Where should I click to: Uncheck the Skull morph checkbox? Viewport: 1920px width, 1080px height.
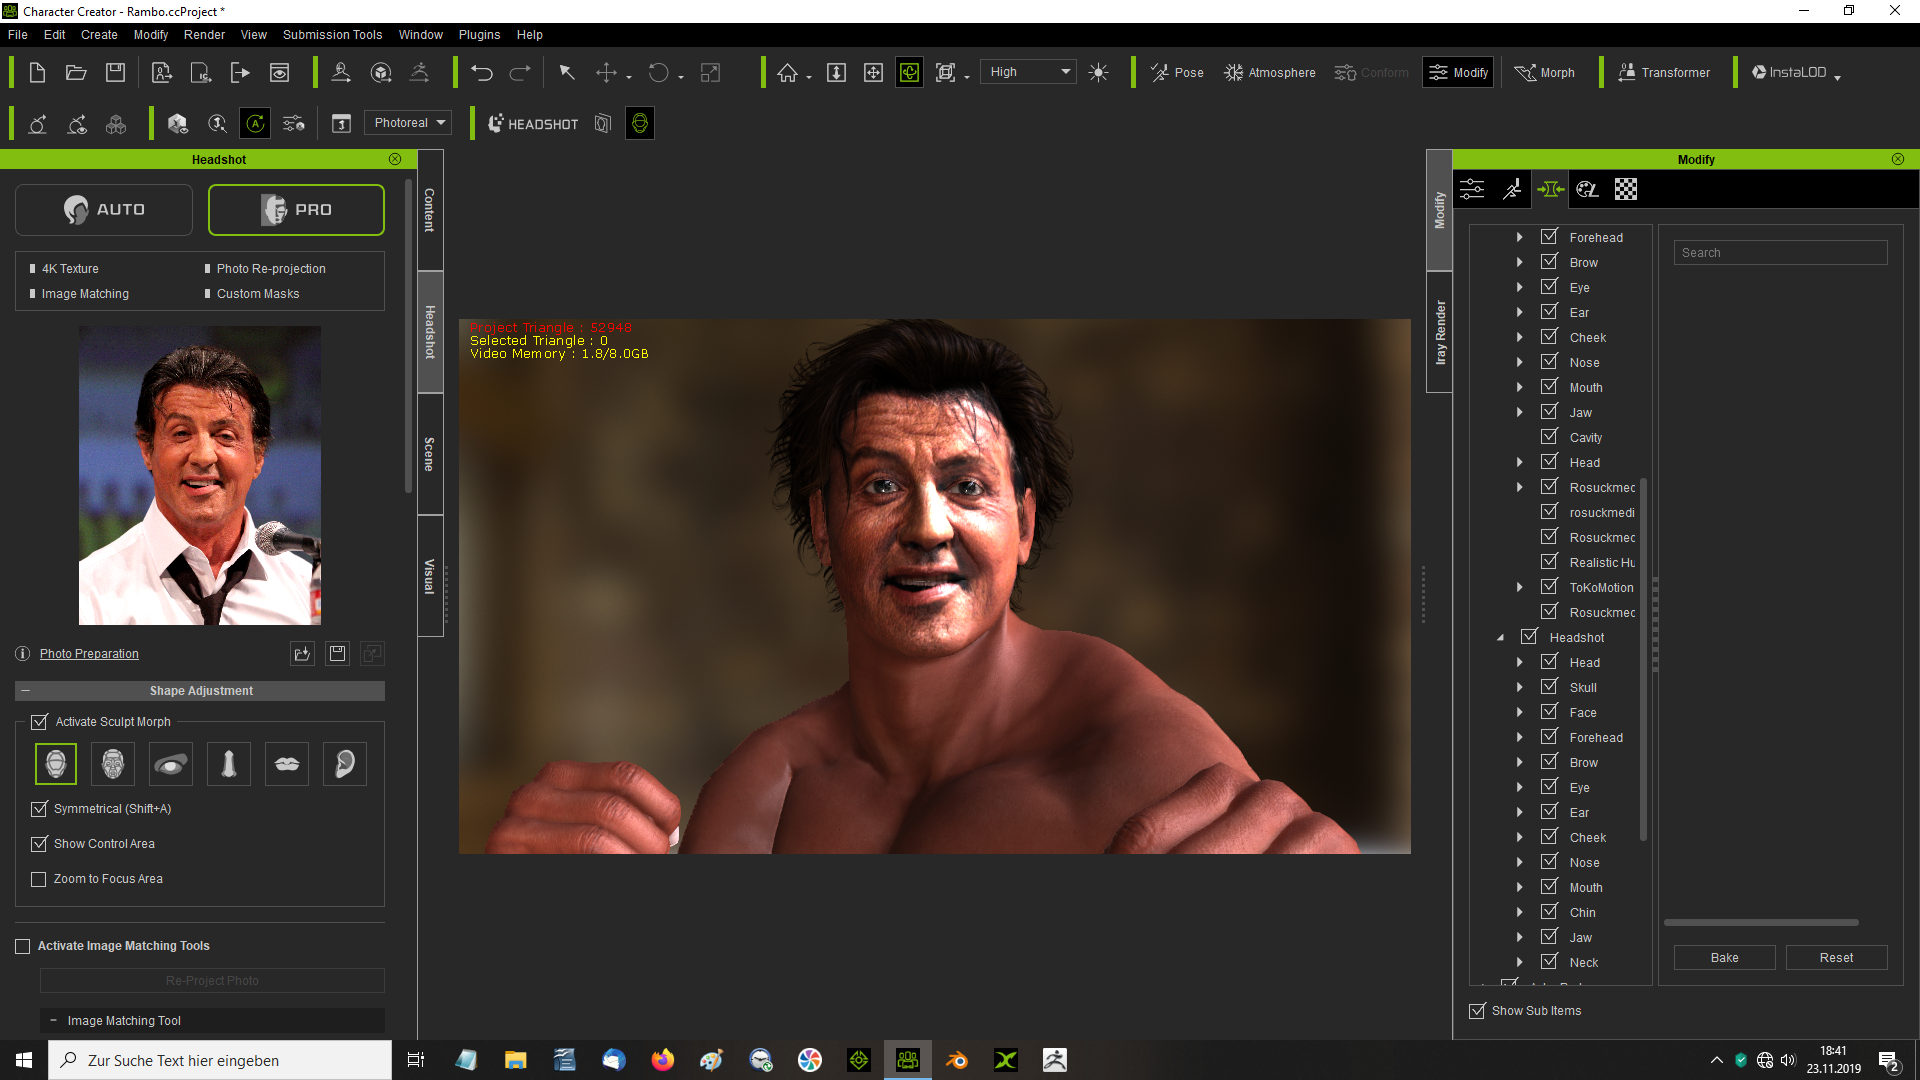1549,686
